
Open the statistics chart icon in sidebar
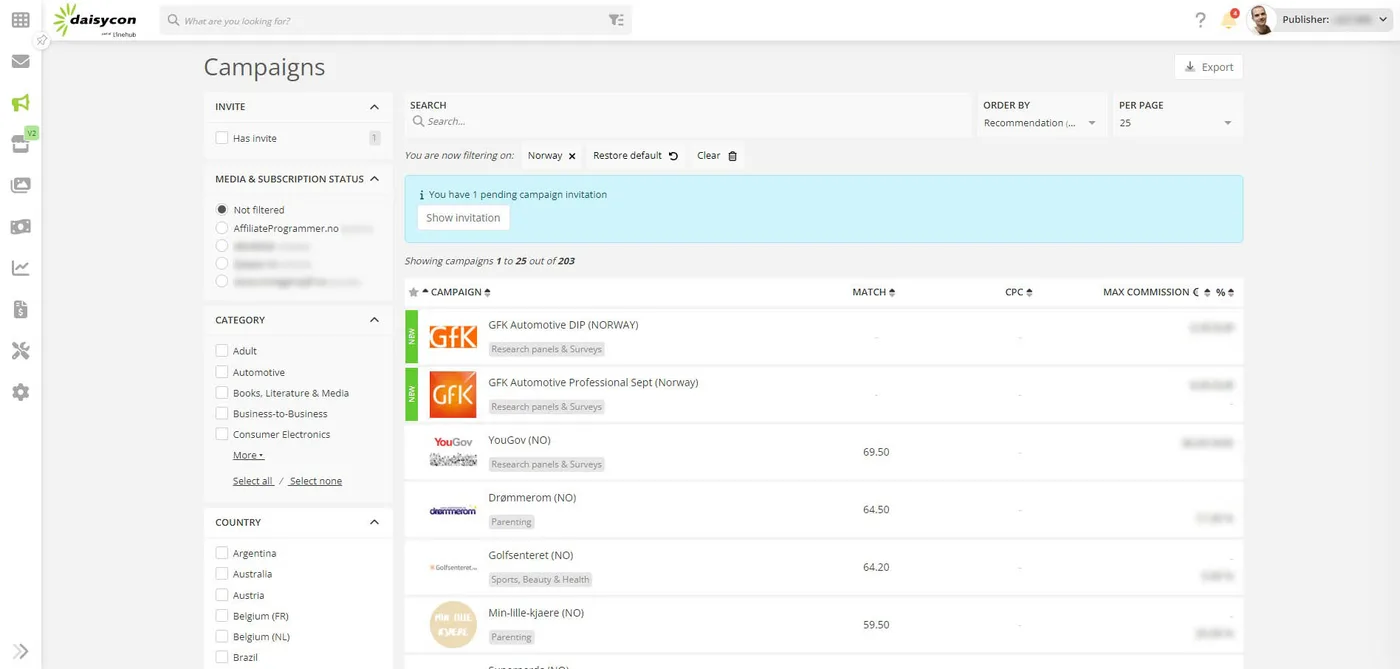pos(20,268)
